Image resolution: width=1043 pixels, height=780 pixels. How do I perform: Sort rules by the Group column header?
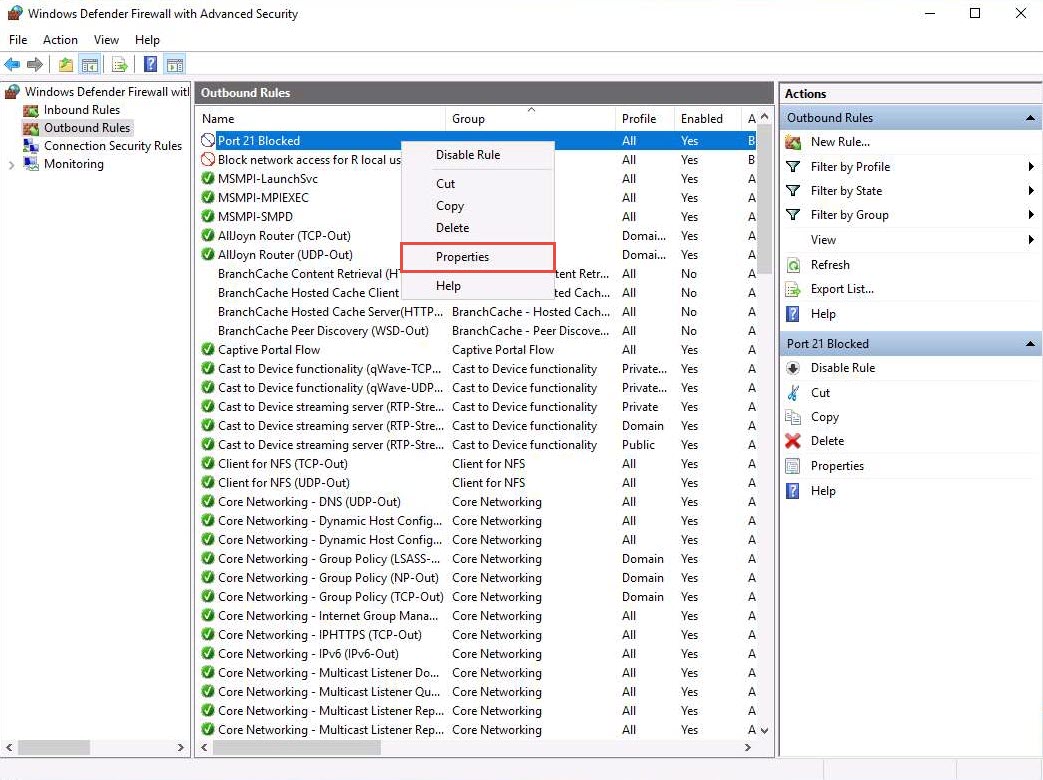(530, 119)
